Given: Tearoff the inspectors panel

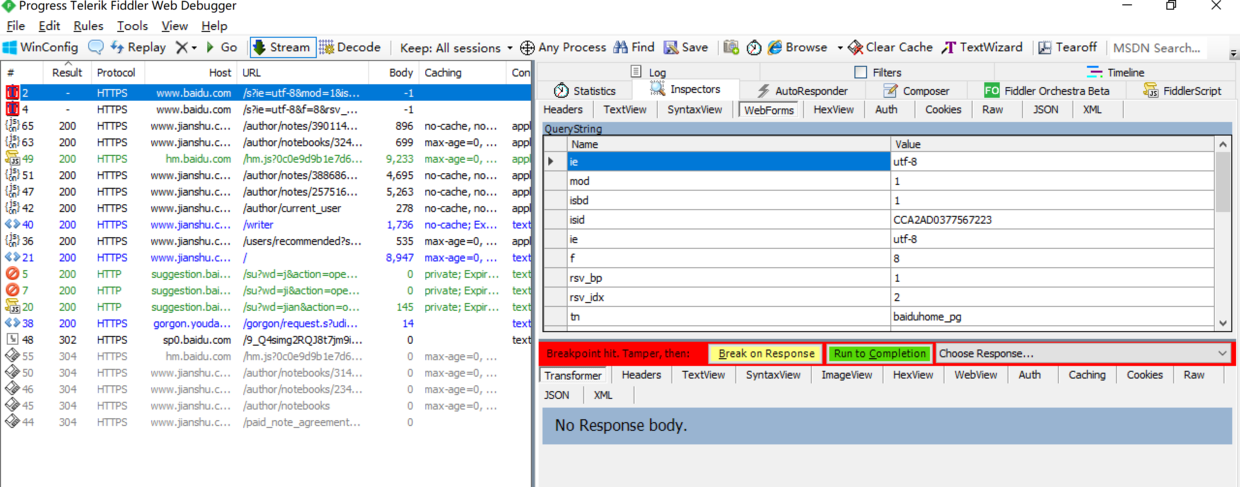Looking at the screenshot, I should 1067,47.
